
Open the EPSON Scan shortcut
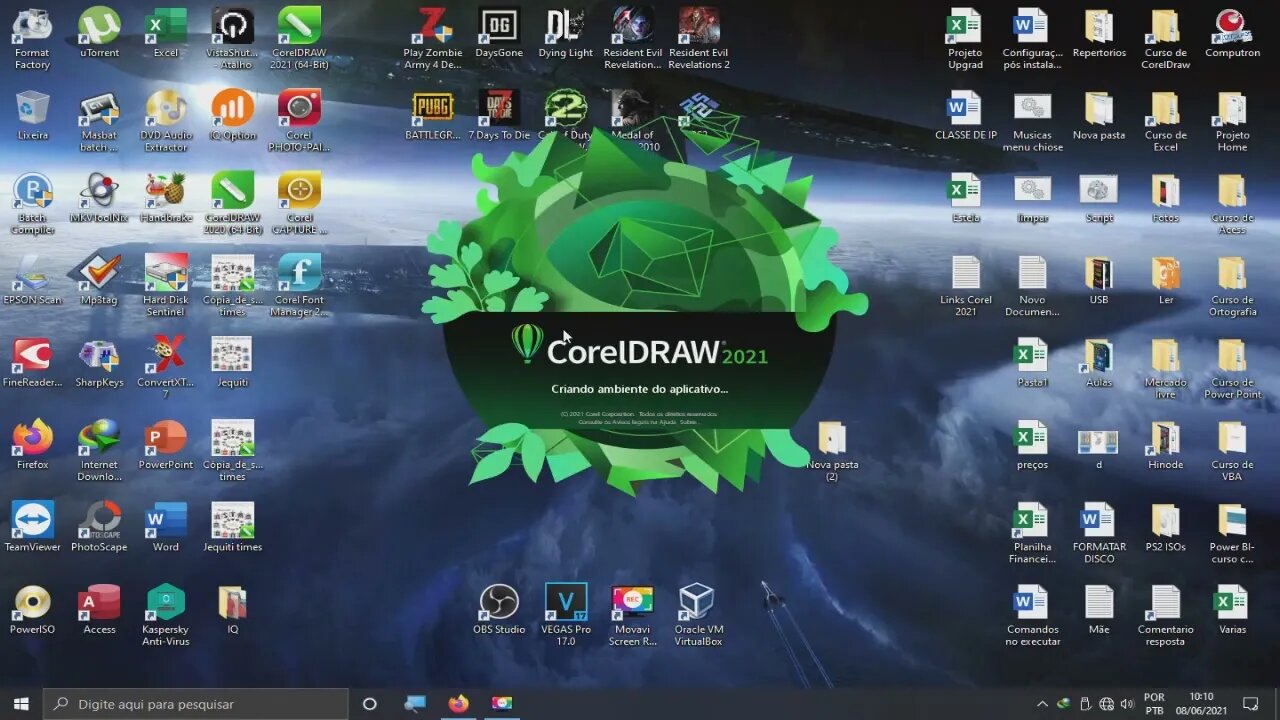32,280
